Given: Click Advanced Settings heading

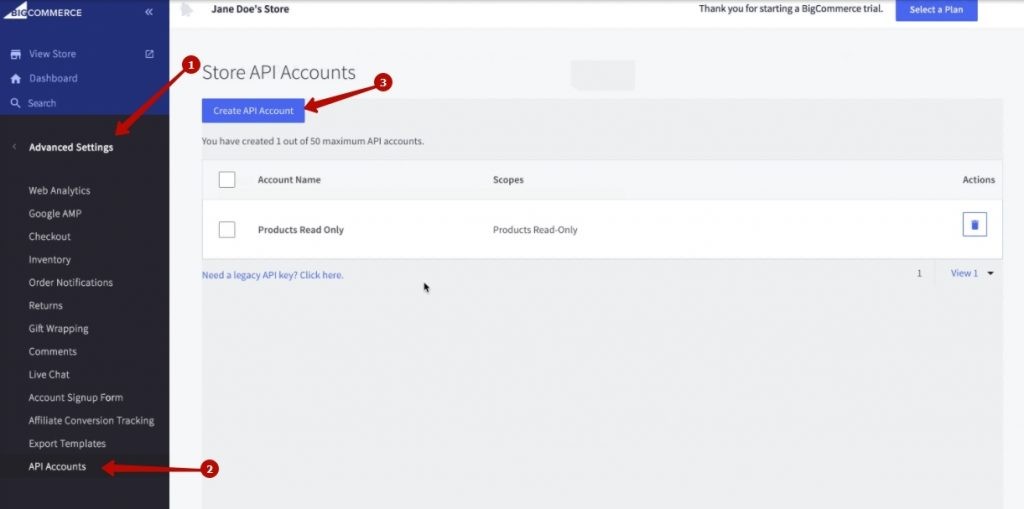Looking at the screenshot, I should pyautogui.click(x=71, y=147).
